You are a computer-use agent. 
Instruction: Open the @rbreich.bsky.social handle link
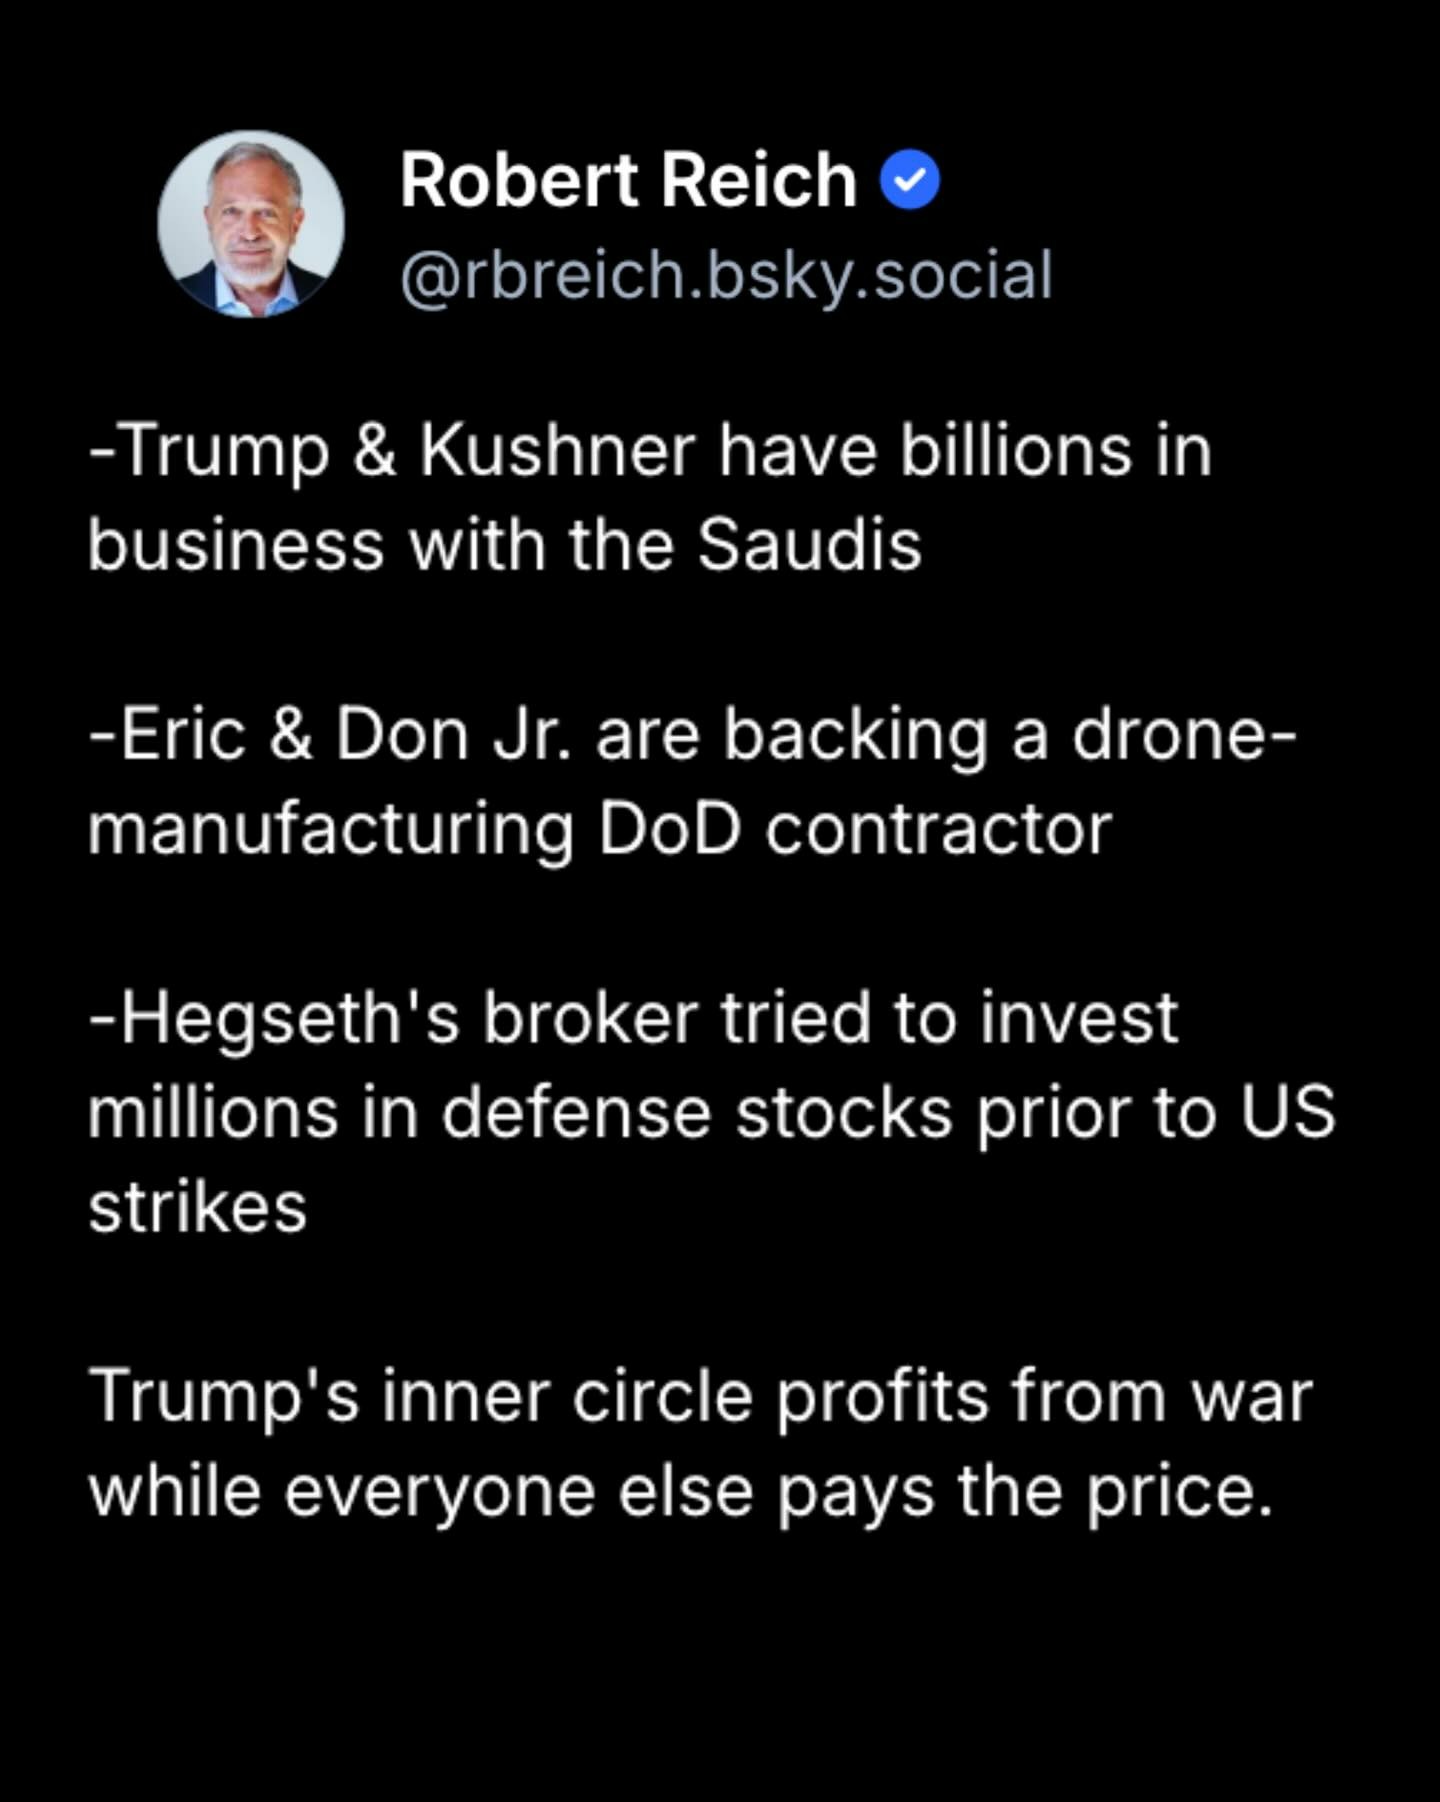pyautogui.click(x=726, y=275)
